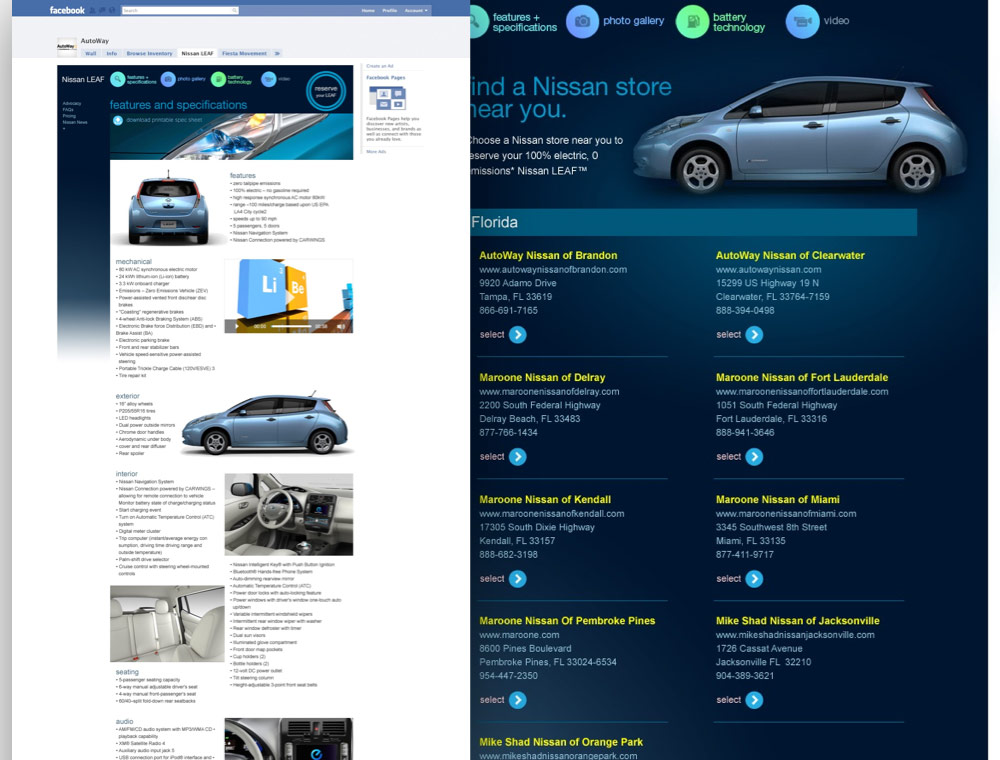Image resolution: width=1000 pixels, height=760 pixels.
Task: Click the download printable spec sheet arrow icon
Action: coord(118,120)
